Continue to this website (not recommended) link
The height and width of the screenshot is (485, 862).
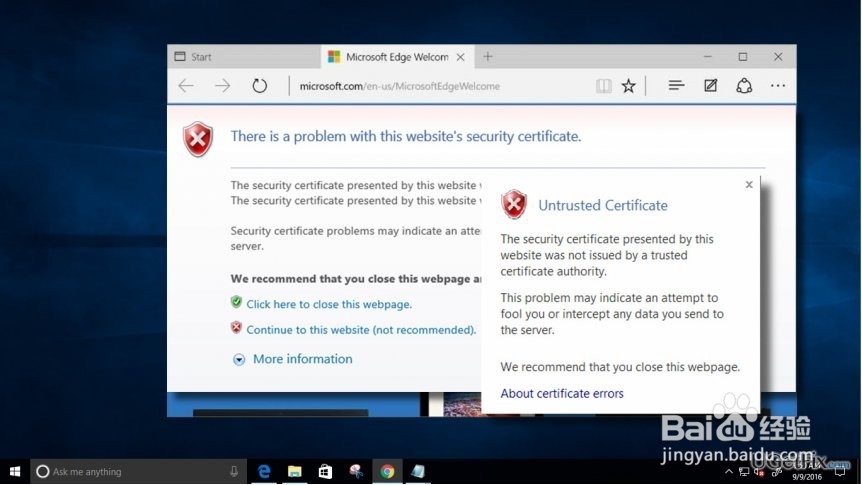pyautogui.click(x=361, y=329)
